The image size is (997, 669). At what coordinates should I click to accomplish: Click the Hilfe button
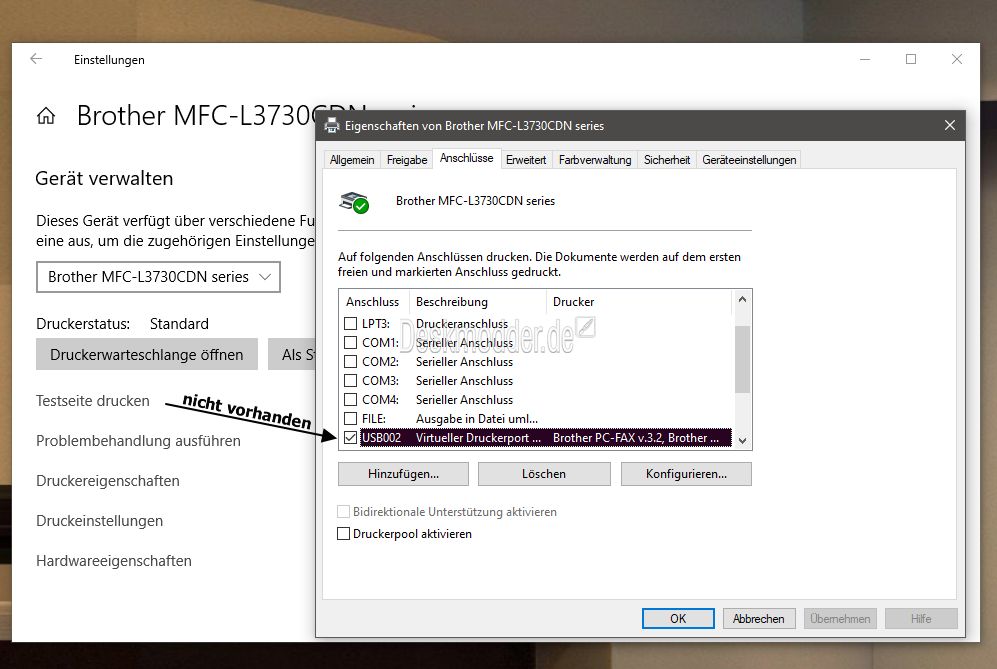921,619
